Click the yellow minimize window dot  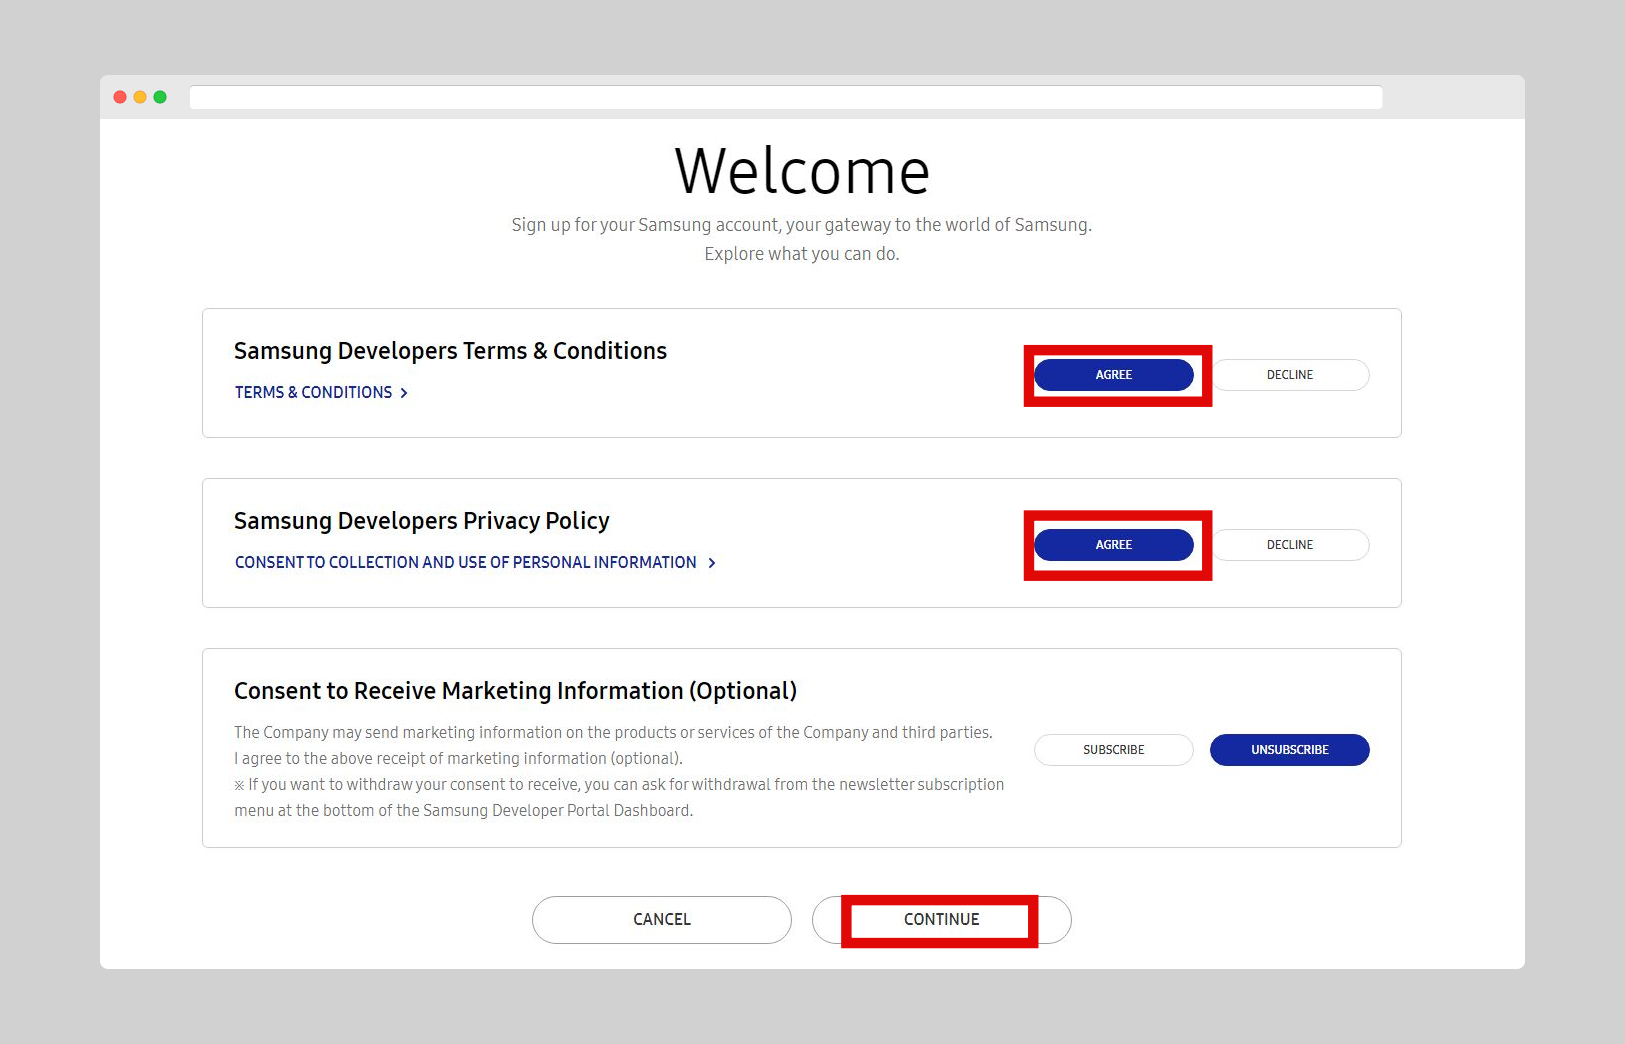coord(140,97)
